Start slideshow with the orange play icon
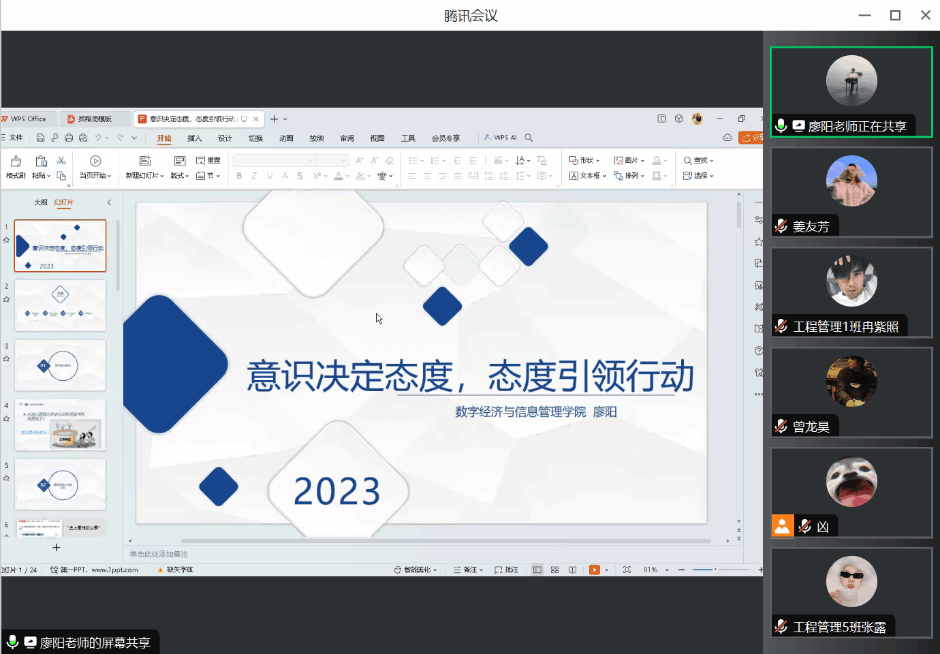Screen dimensions: 940x654 tap(594, 569)
